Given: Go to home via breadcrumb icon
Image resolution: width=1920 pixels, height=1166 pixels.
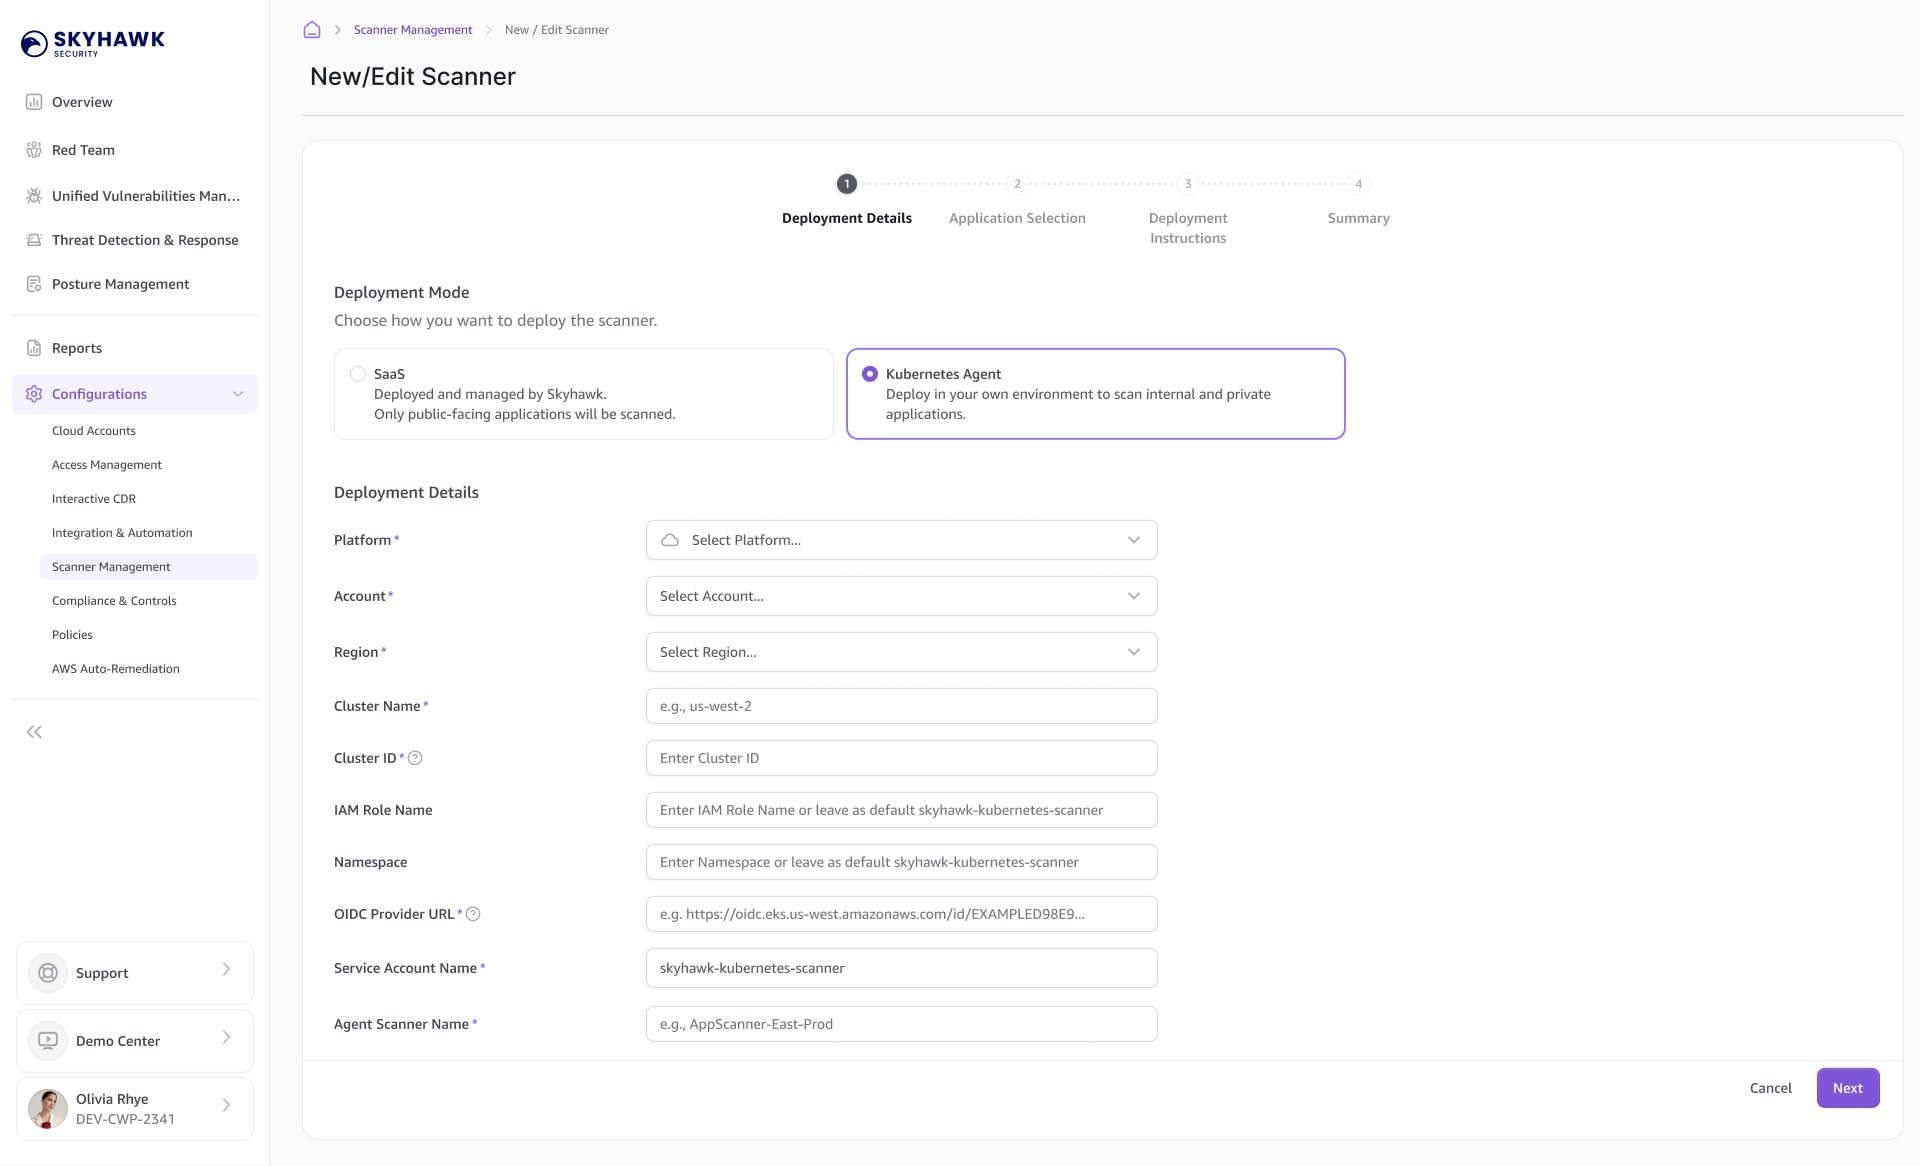Looking at the screenshot, I should pyautogui.click(x=312, y=30).
